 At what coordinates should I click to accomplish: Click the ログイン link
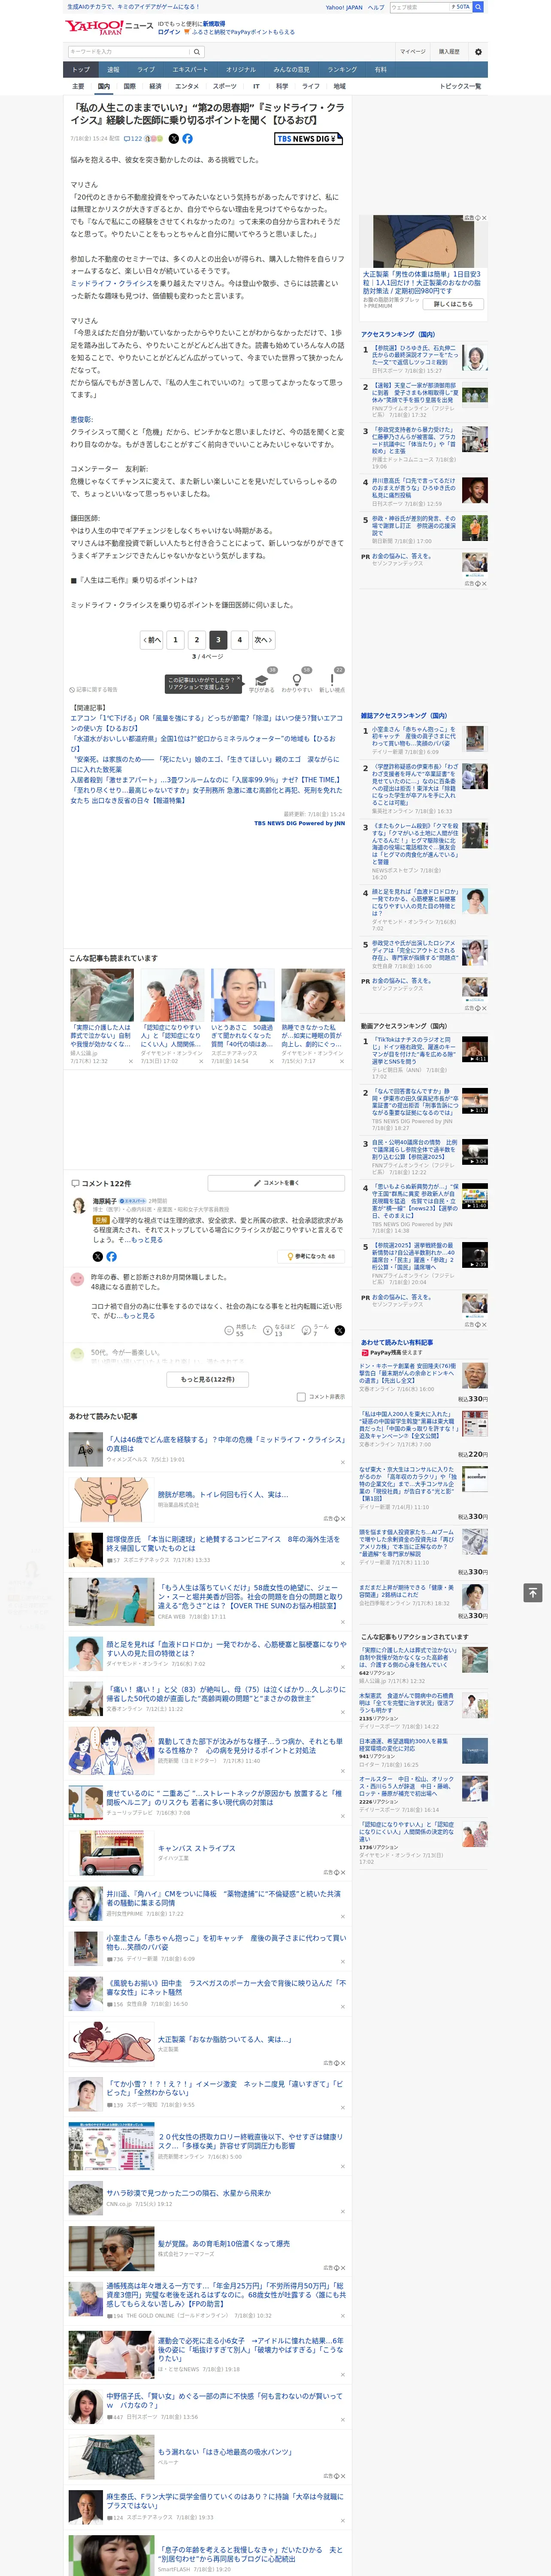tap(169, 32)
